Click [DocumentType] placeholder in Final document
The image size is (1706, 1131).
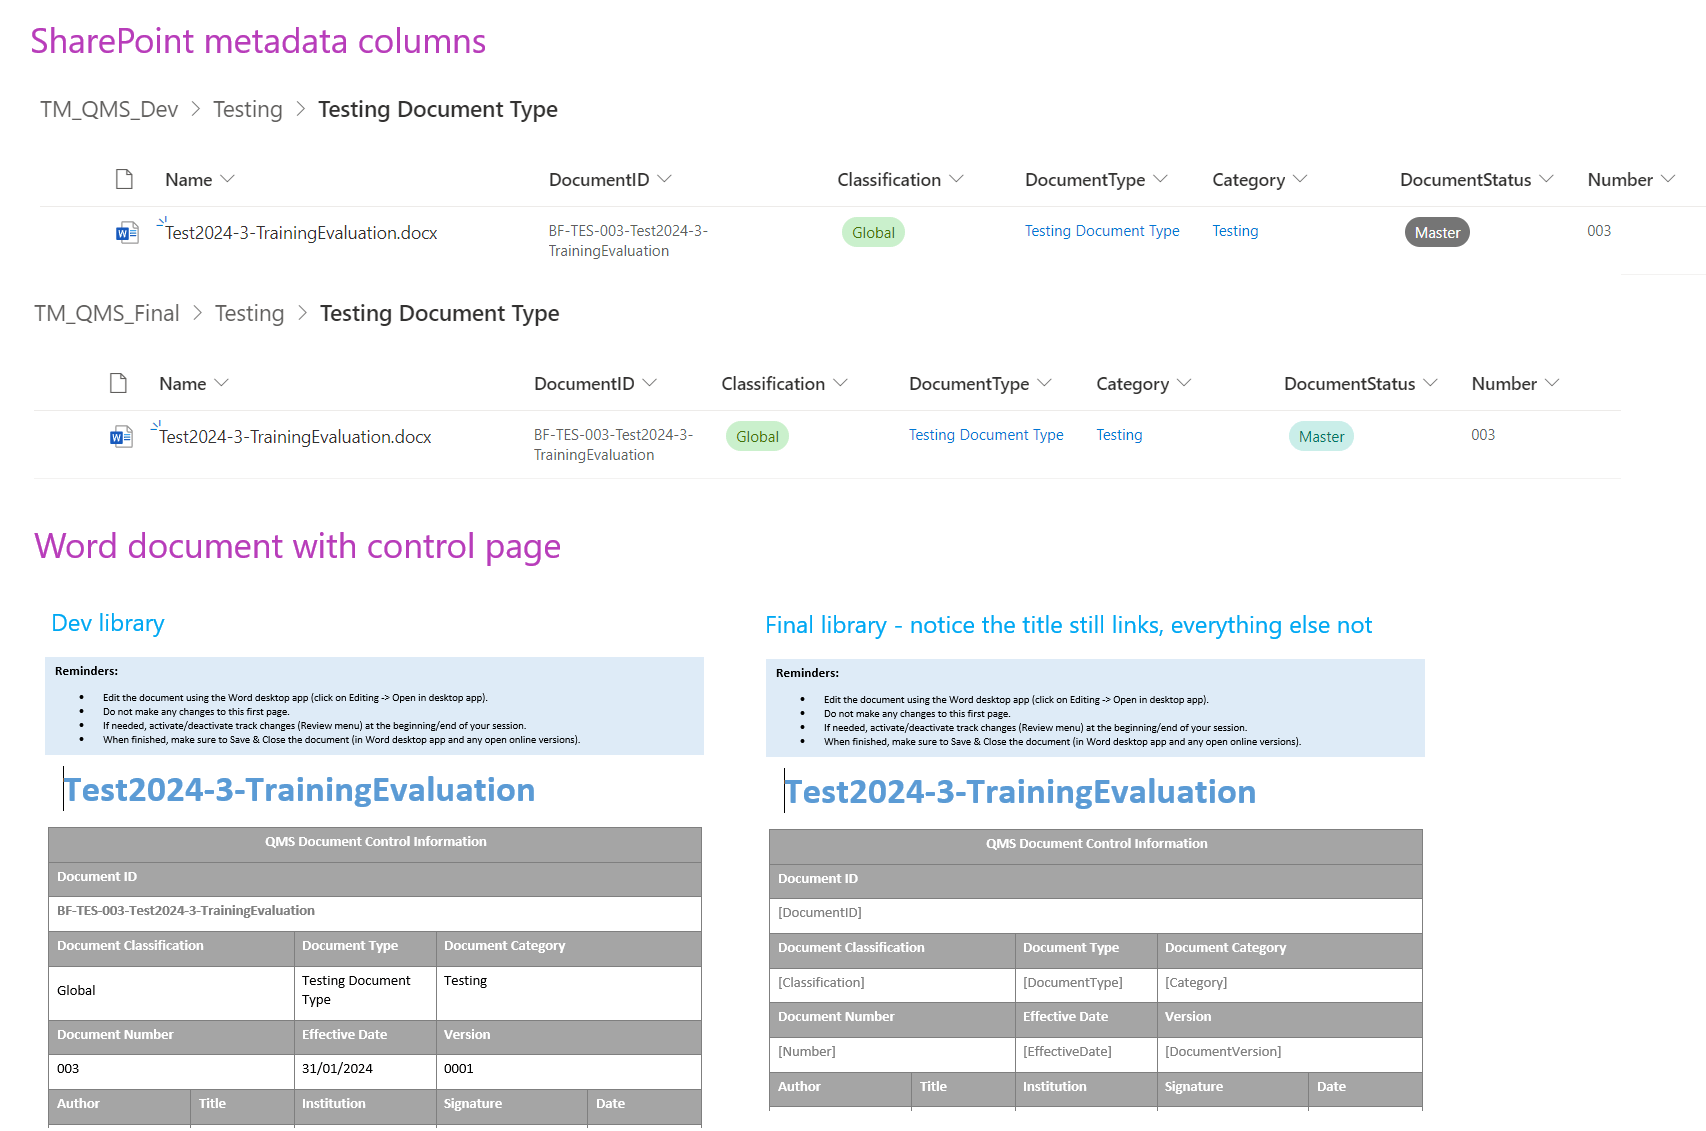(1073, 983)
